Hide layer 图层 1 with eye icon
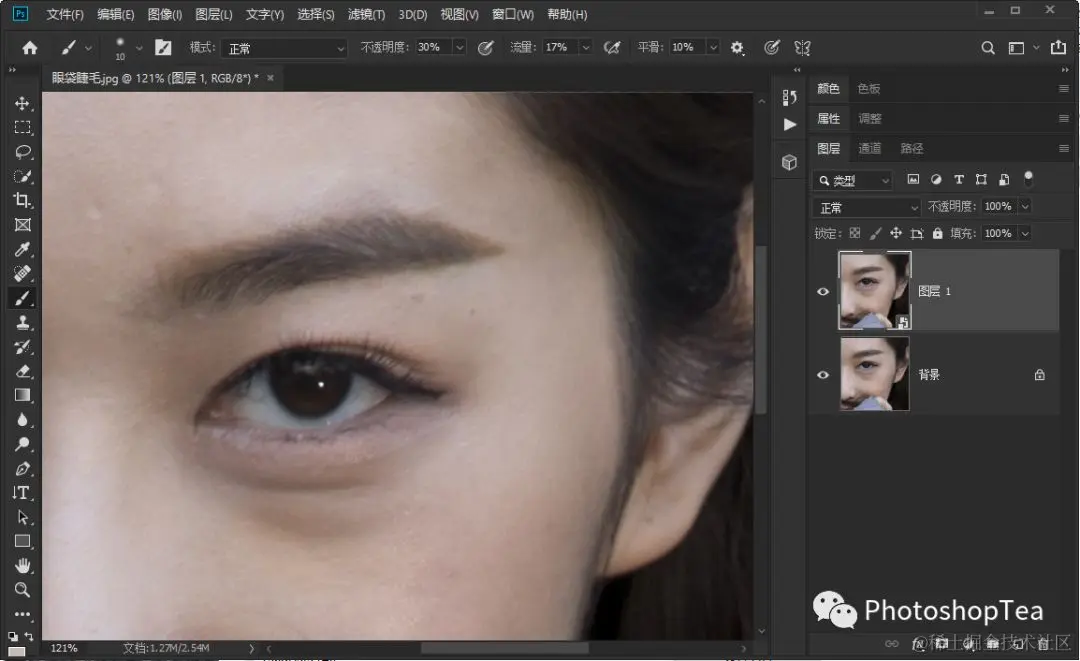1080x661 pixels. [x=823, y=291]
